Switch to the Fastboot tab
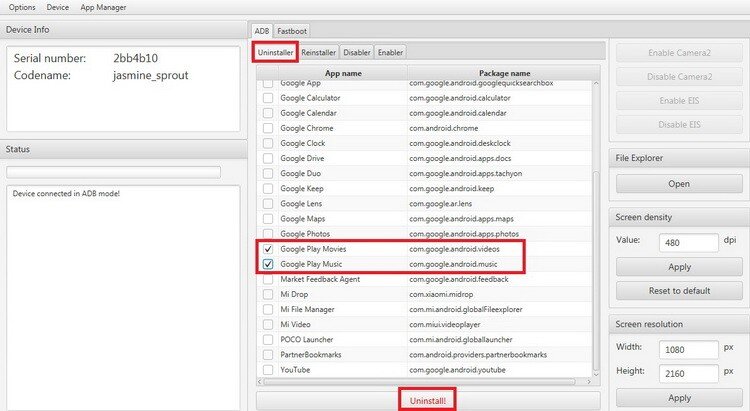Viewport: 750px width, 411px height. click(x=292, y=31)
